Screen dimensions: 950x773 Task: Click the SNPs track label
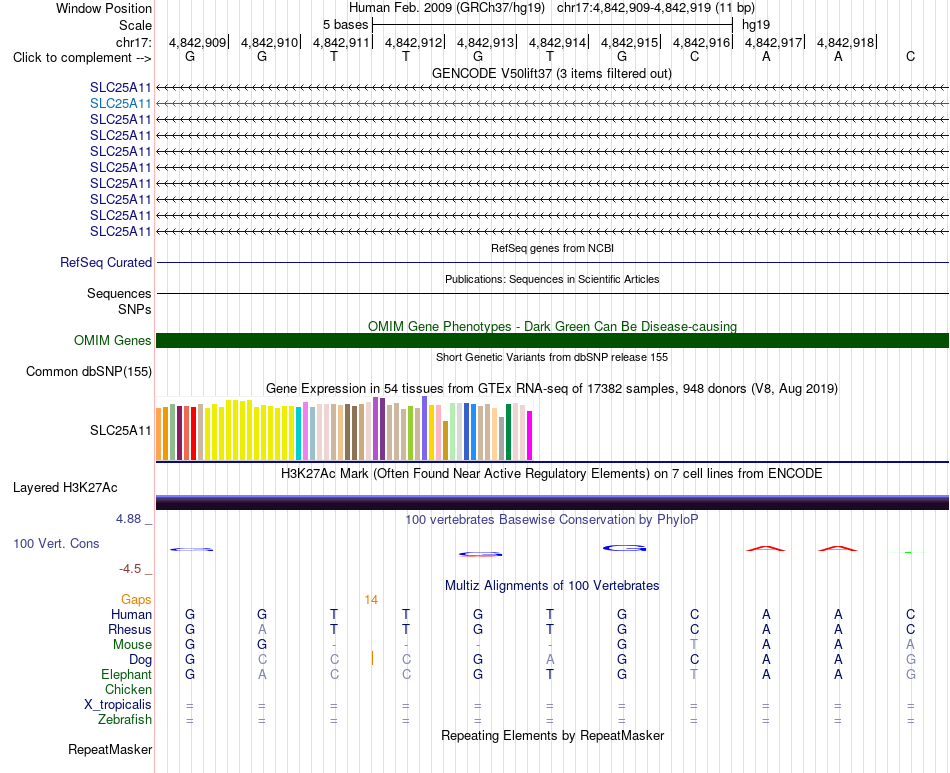[135, 309]
